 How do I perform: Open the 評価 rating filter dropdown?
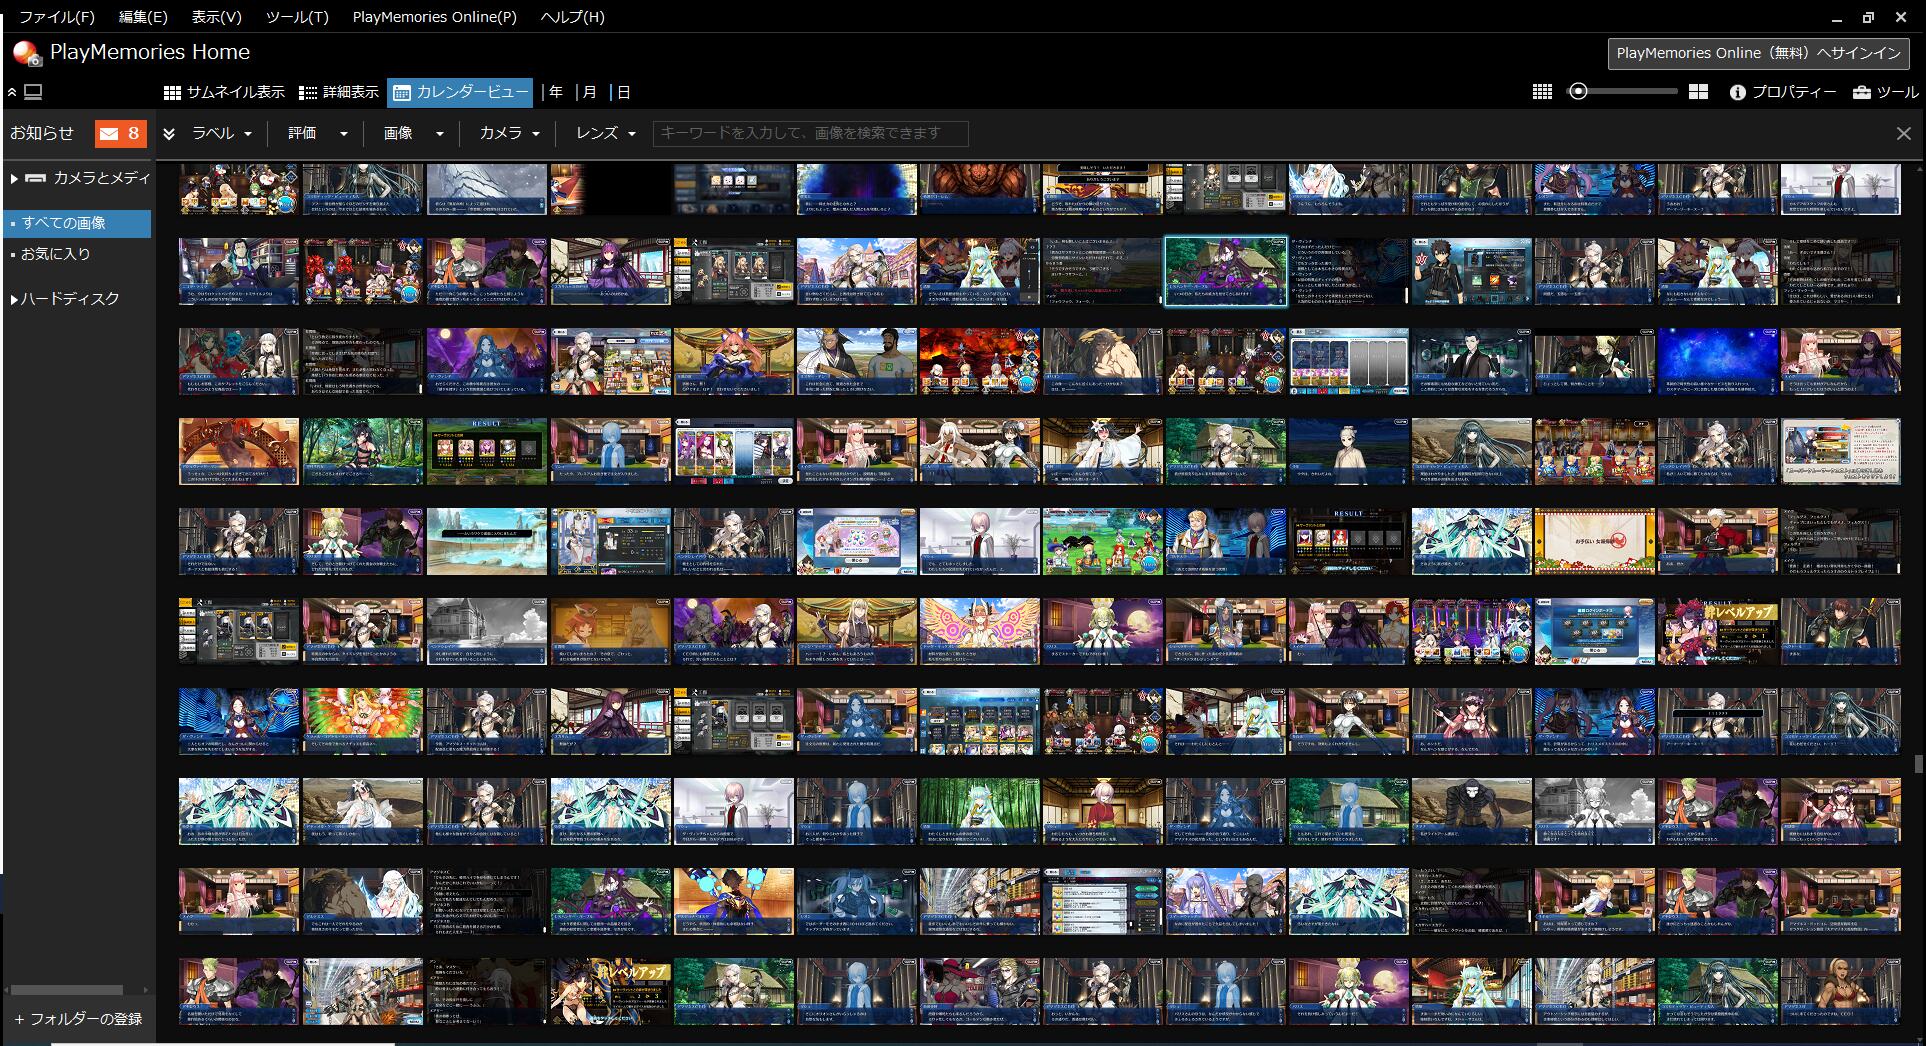pos(317,133)
